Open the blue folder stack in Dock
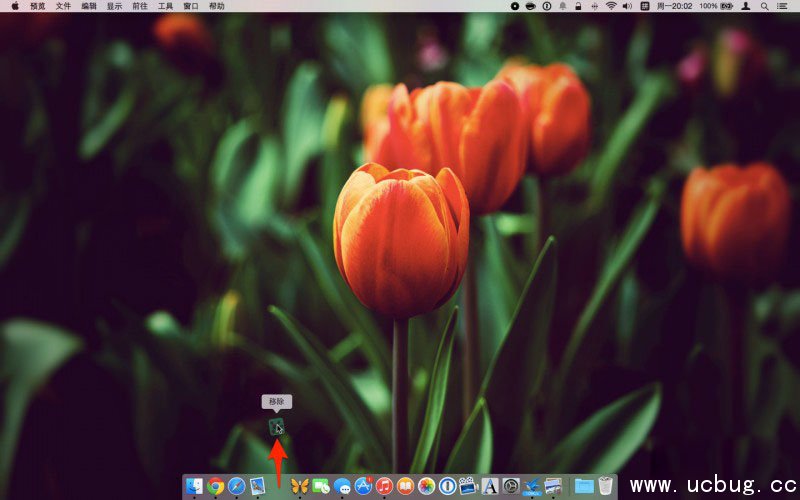This screenshot has height=500, width=800. (584, 486)
